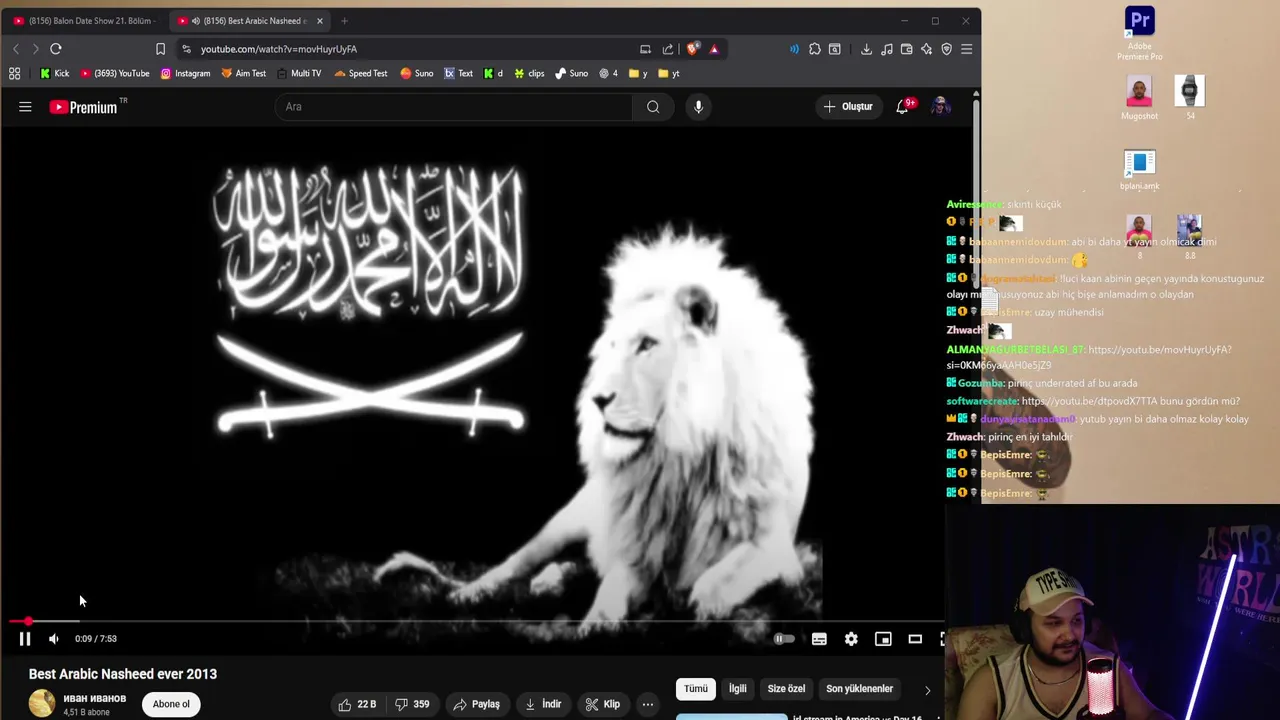Click the video title Best Arabic Nasheed ever 2013
Image resolution: width=1280 pixels, height=720 pixels.
coord(123,674)
